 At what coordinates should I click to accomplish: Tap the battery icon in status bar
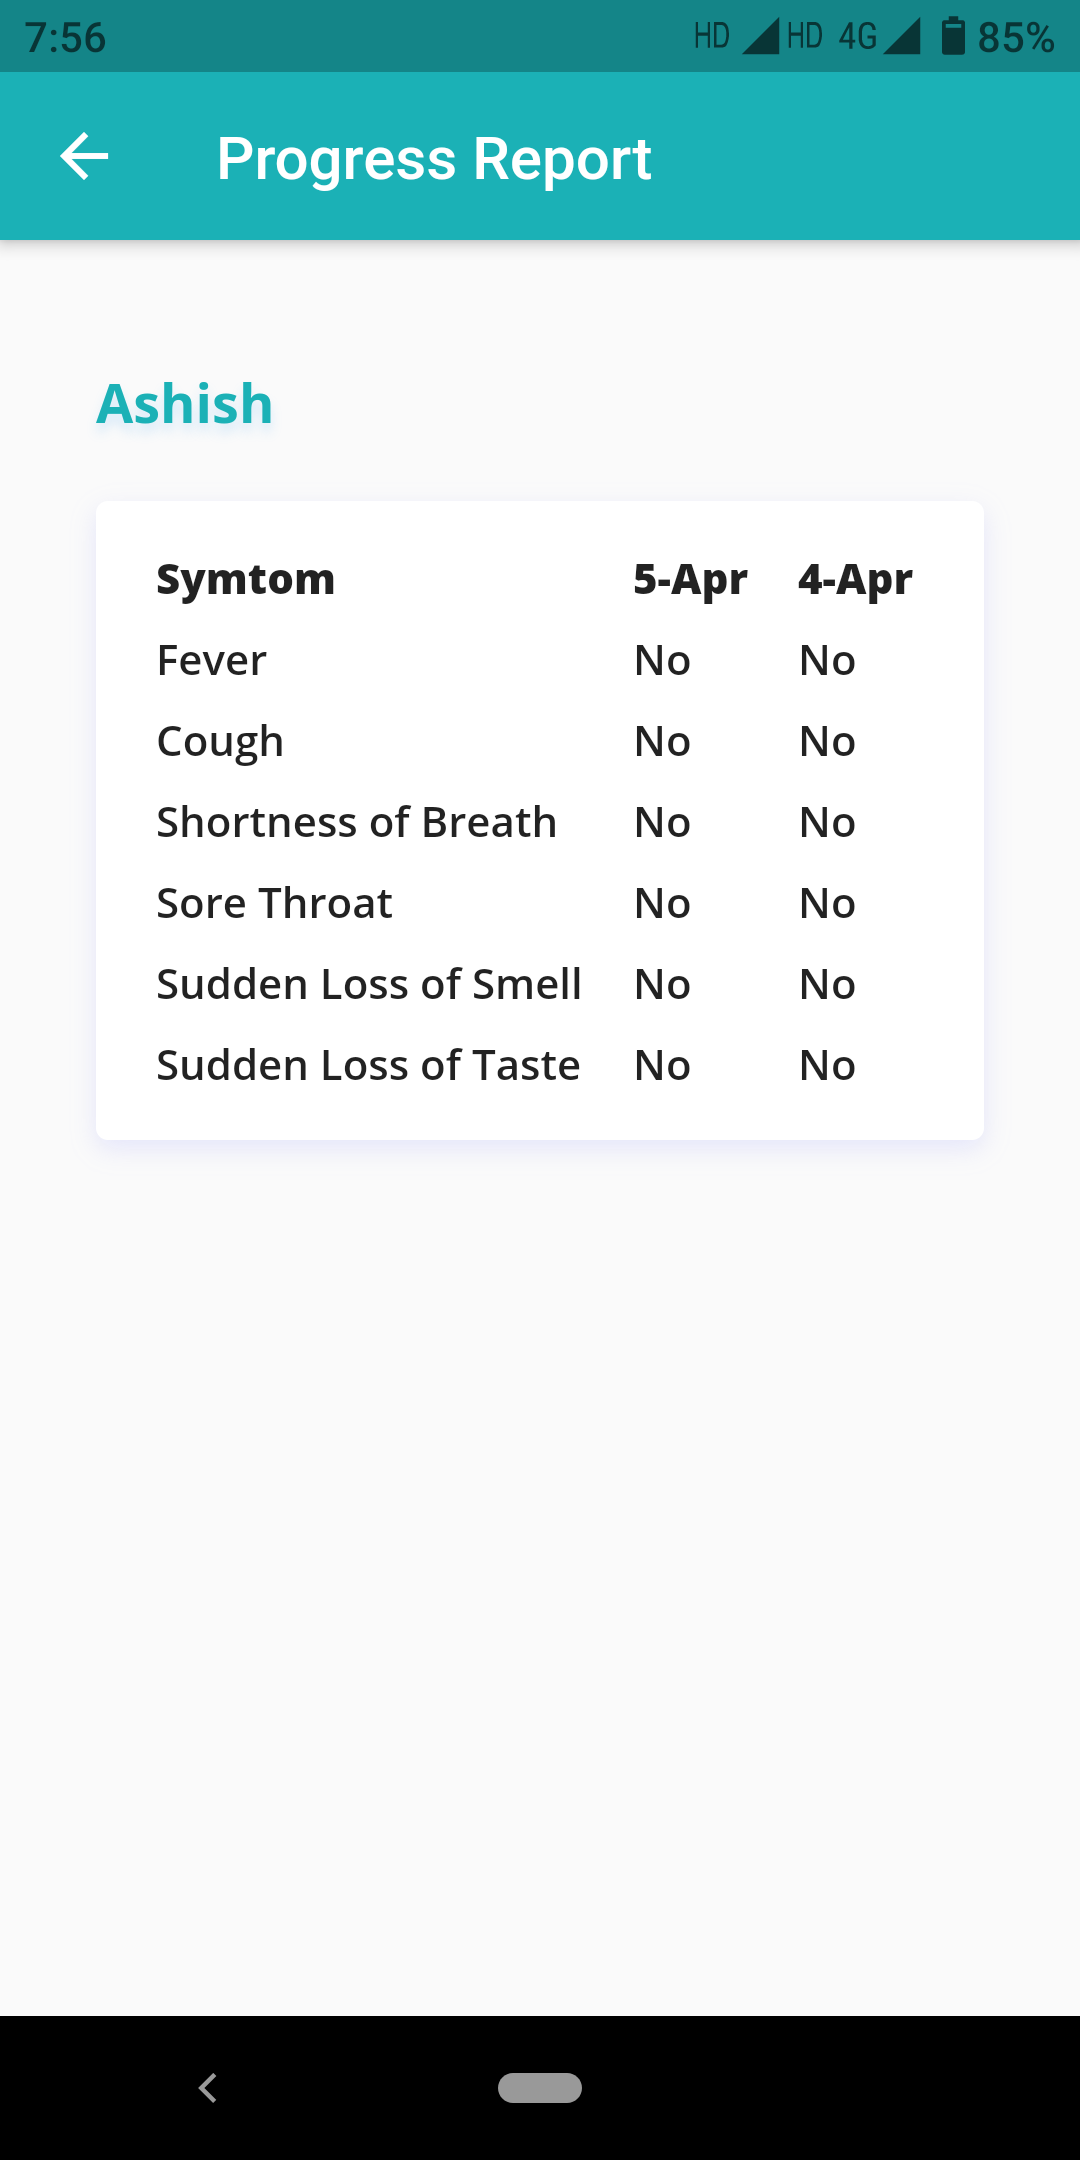point(953,36)
